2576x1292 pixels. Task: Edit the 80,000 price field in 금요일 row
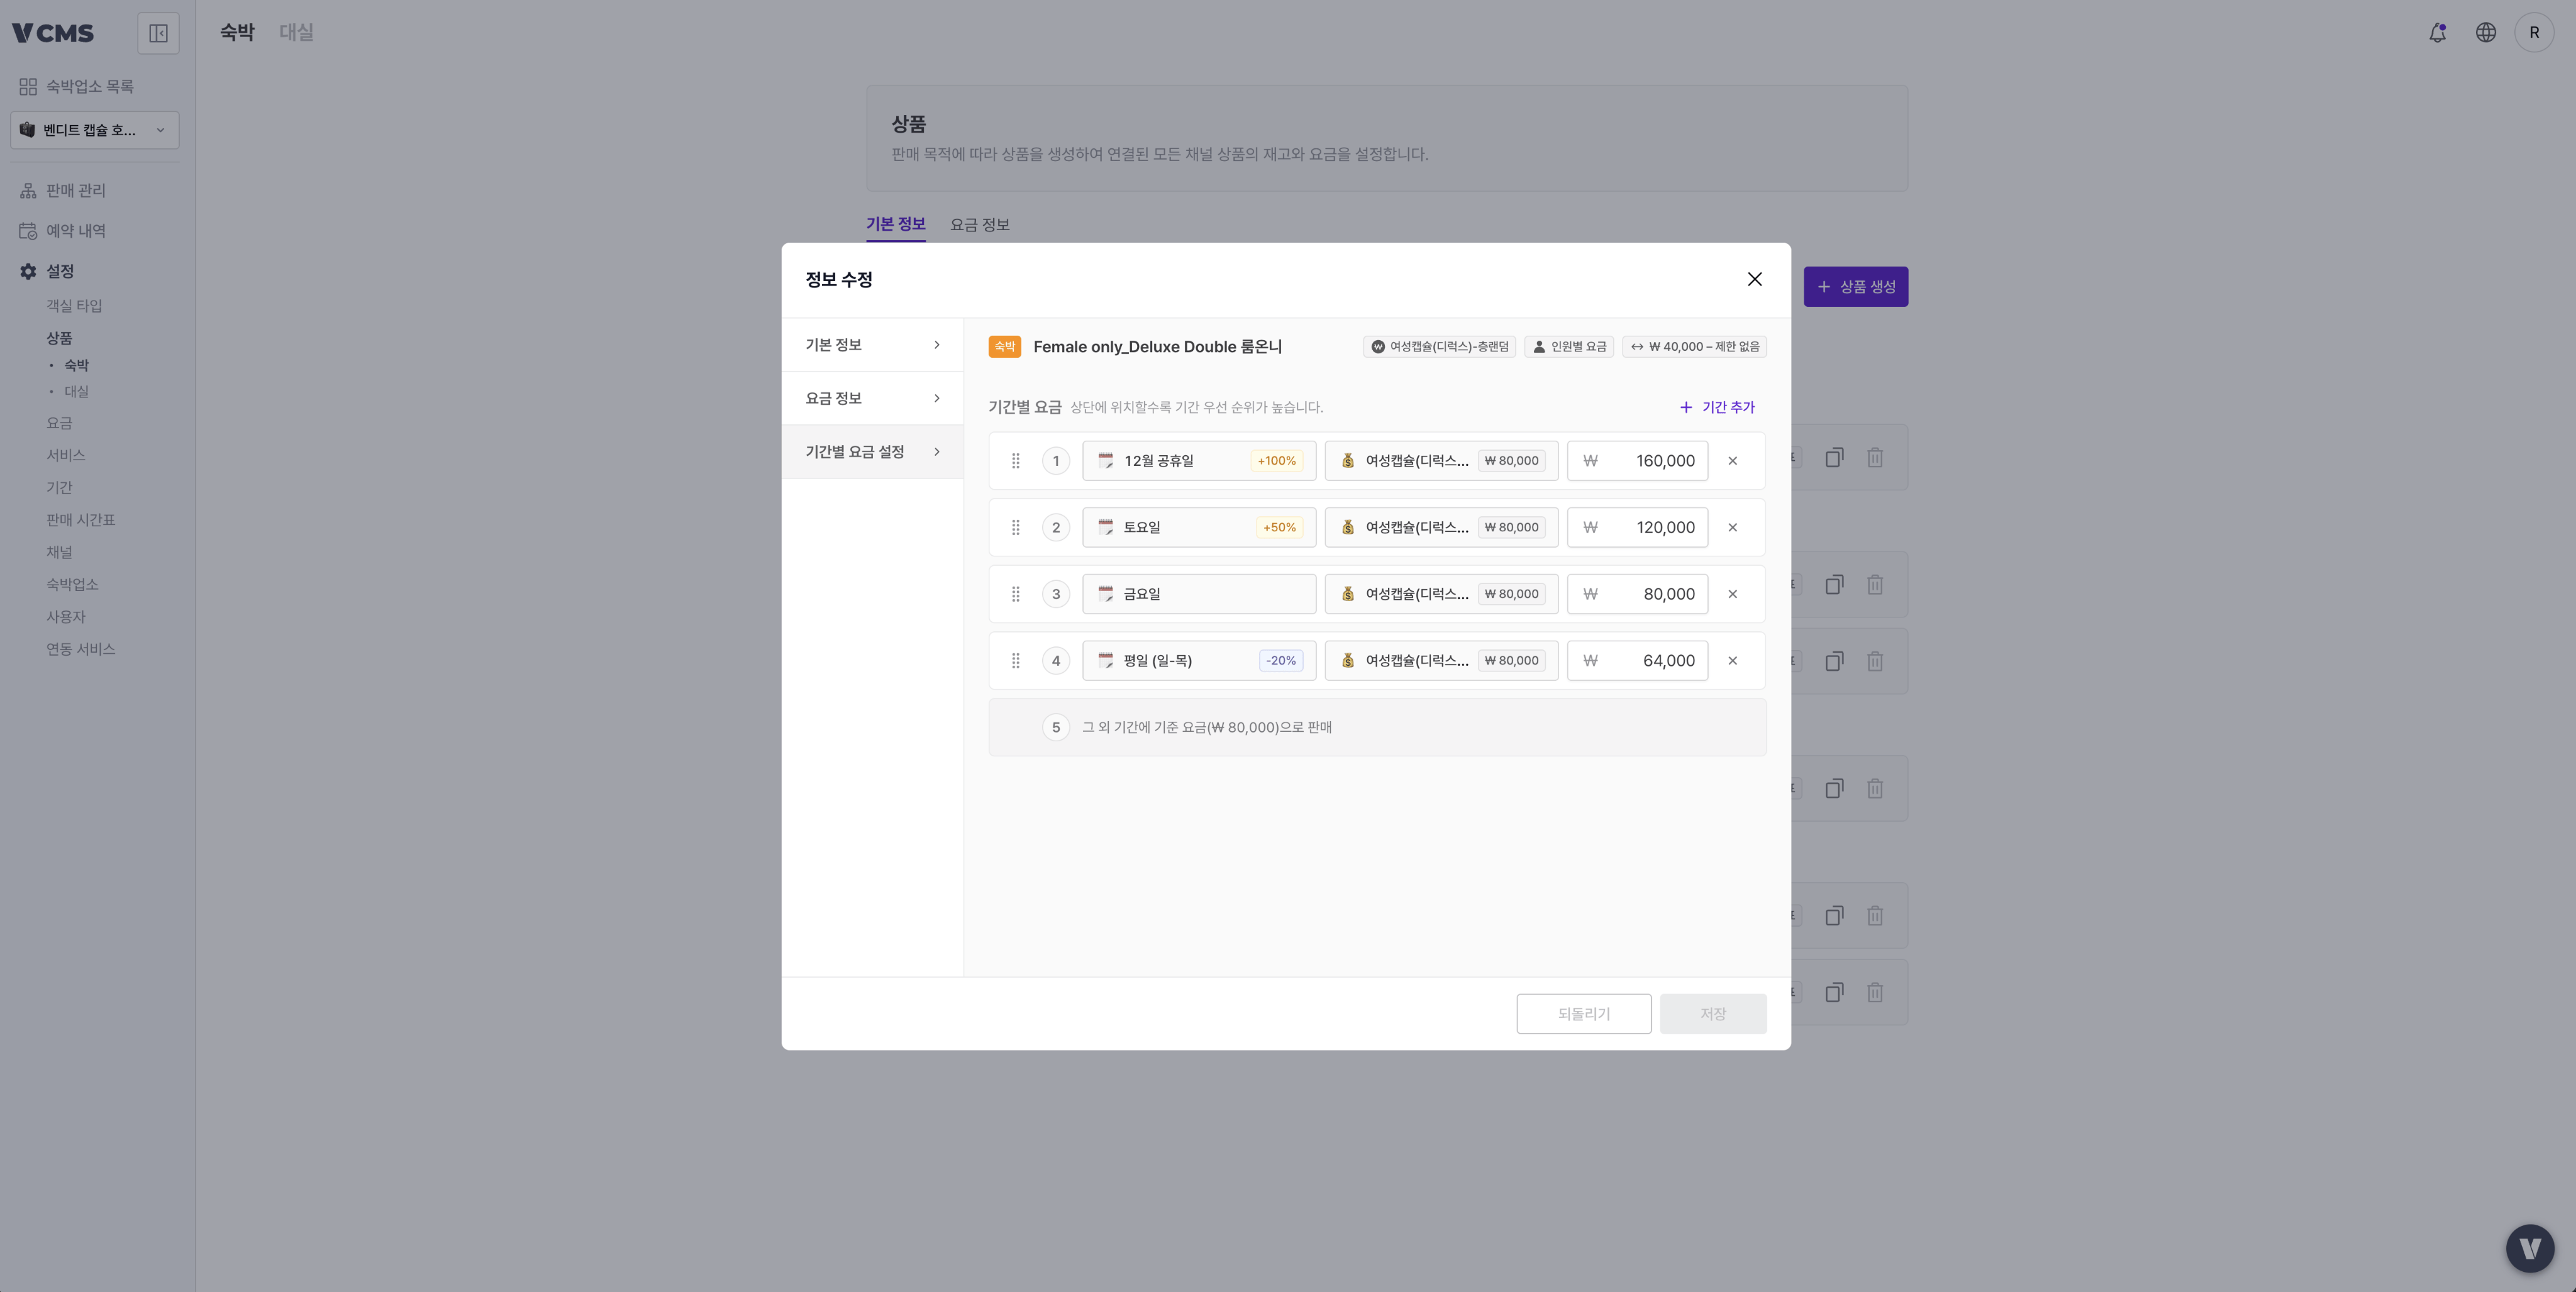coord(1637,594)
